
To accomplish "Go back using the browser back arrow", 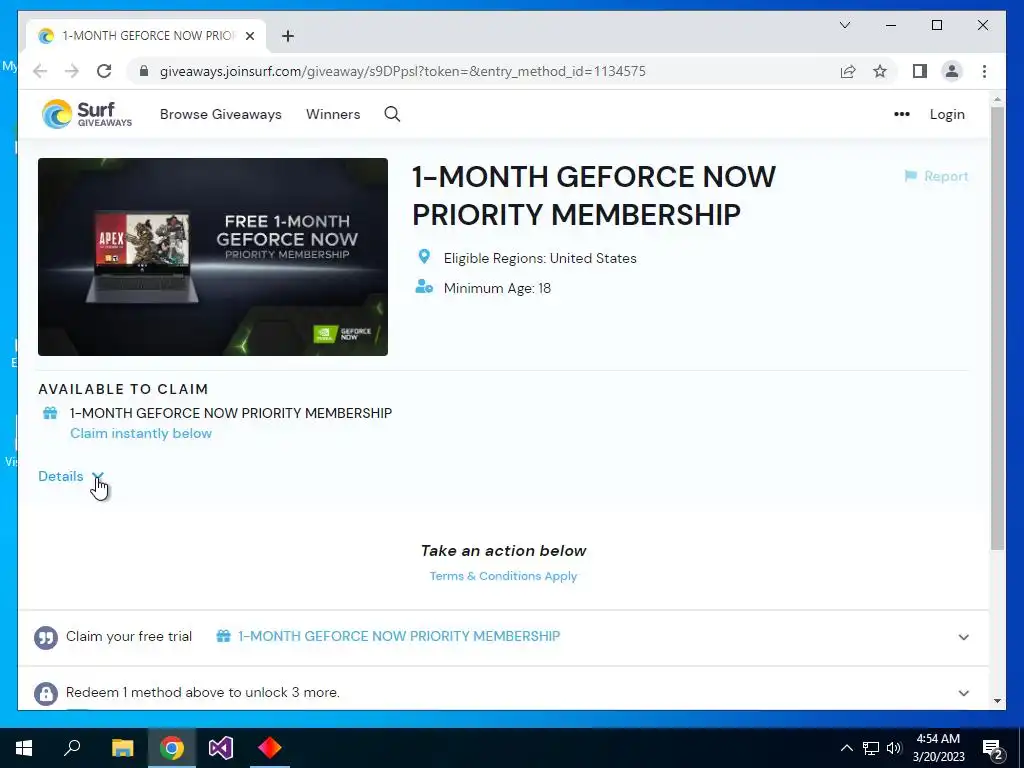I will point(40,71).
